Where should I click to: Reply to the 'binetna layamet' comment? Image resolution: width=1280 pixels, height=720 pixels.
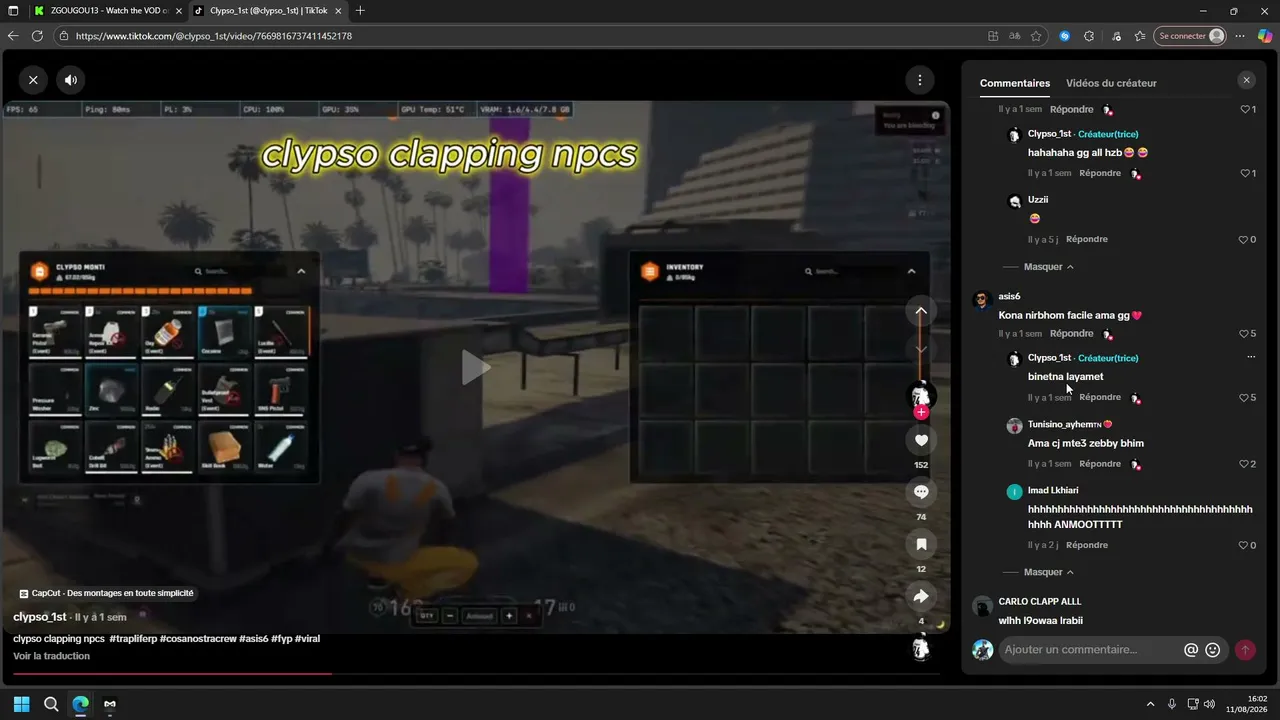pos(1100,397)
